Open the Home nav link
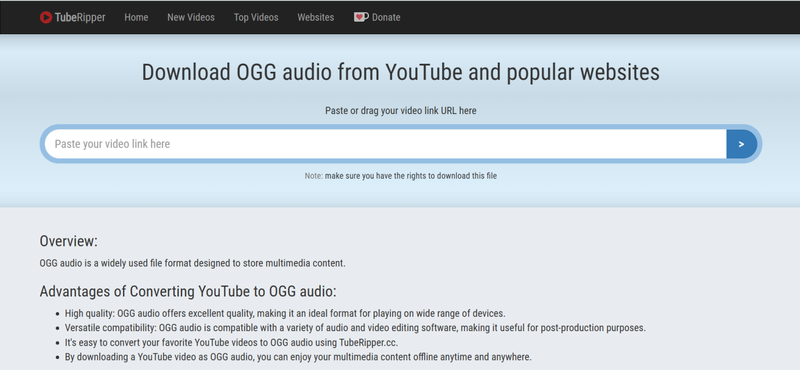Image resolution: width=800 pixels, height=370 pixels. 136,17
